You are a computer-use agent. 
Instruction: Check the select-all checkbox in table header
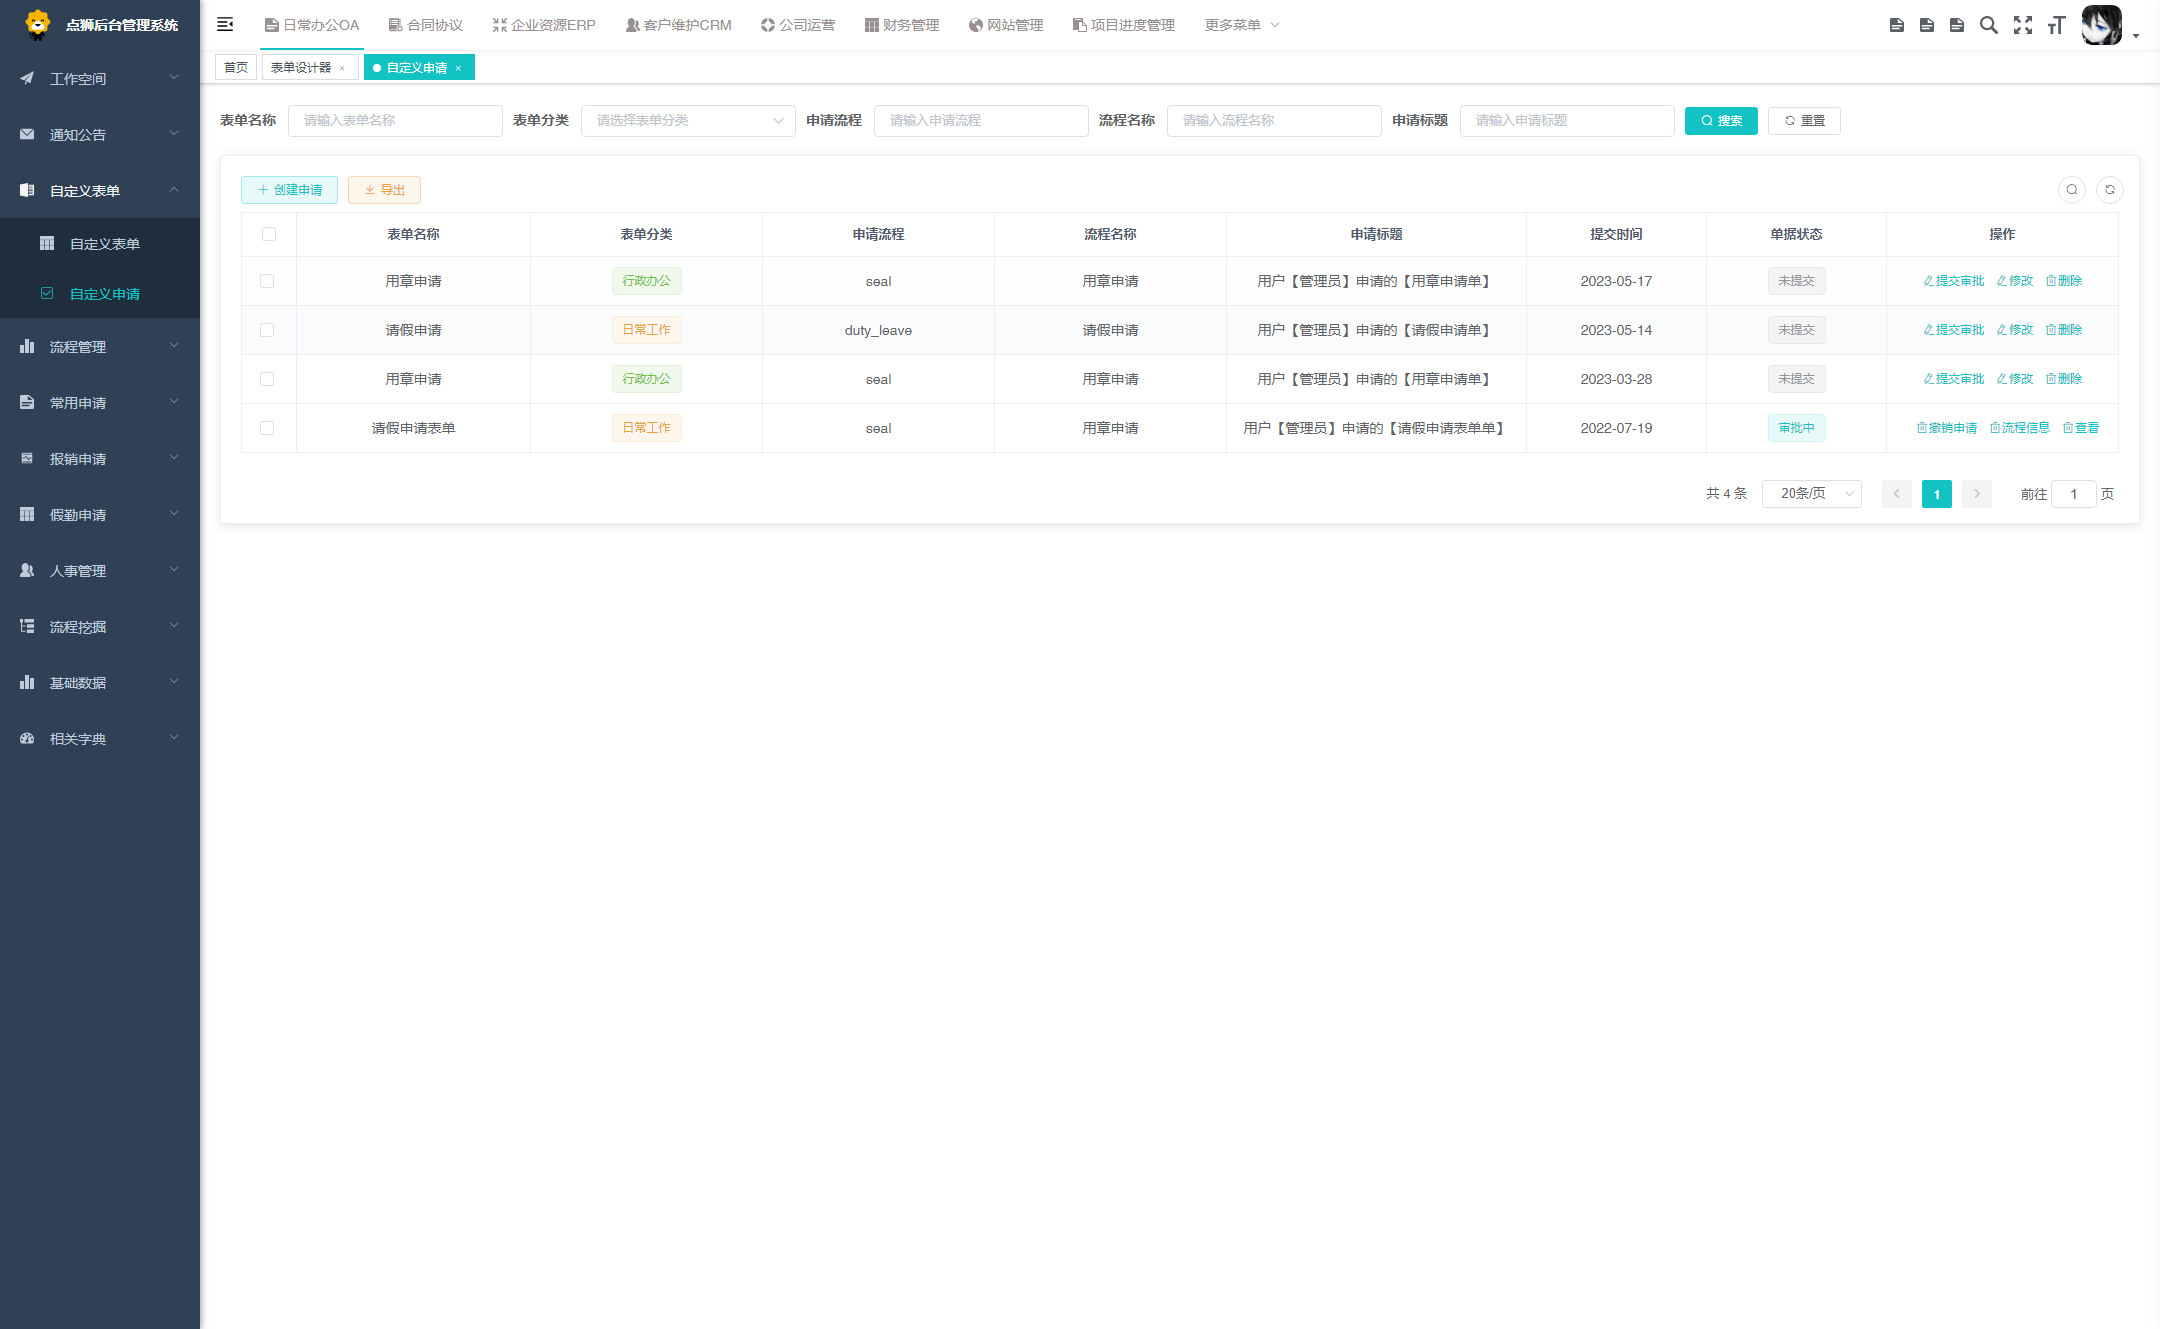269,234
